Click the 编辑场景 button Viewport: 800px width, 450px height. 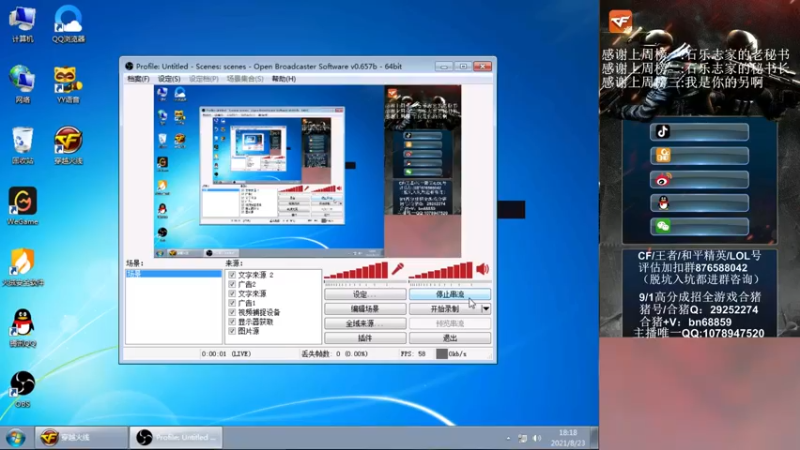365,309
